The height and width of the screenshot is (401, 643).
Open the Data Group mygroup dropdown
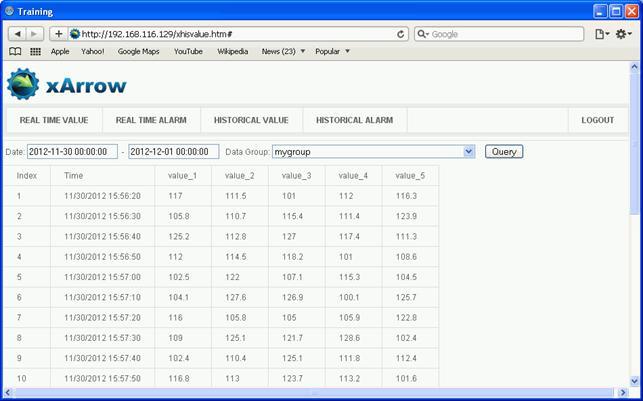click(x=374, y=152)
